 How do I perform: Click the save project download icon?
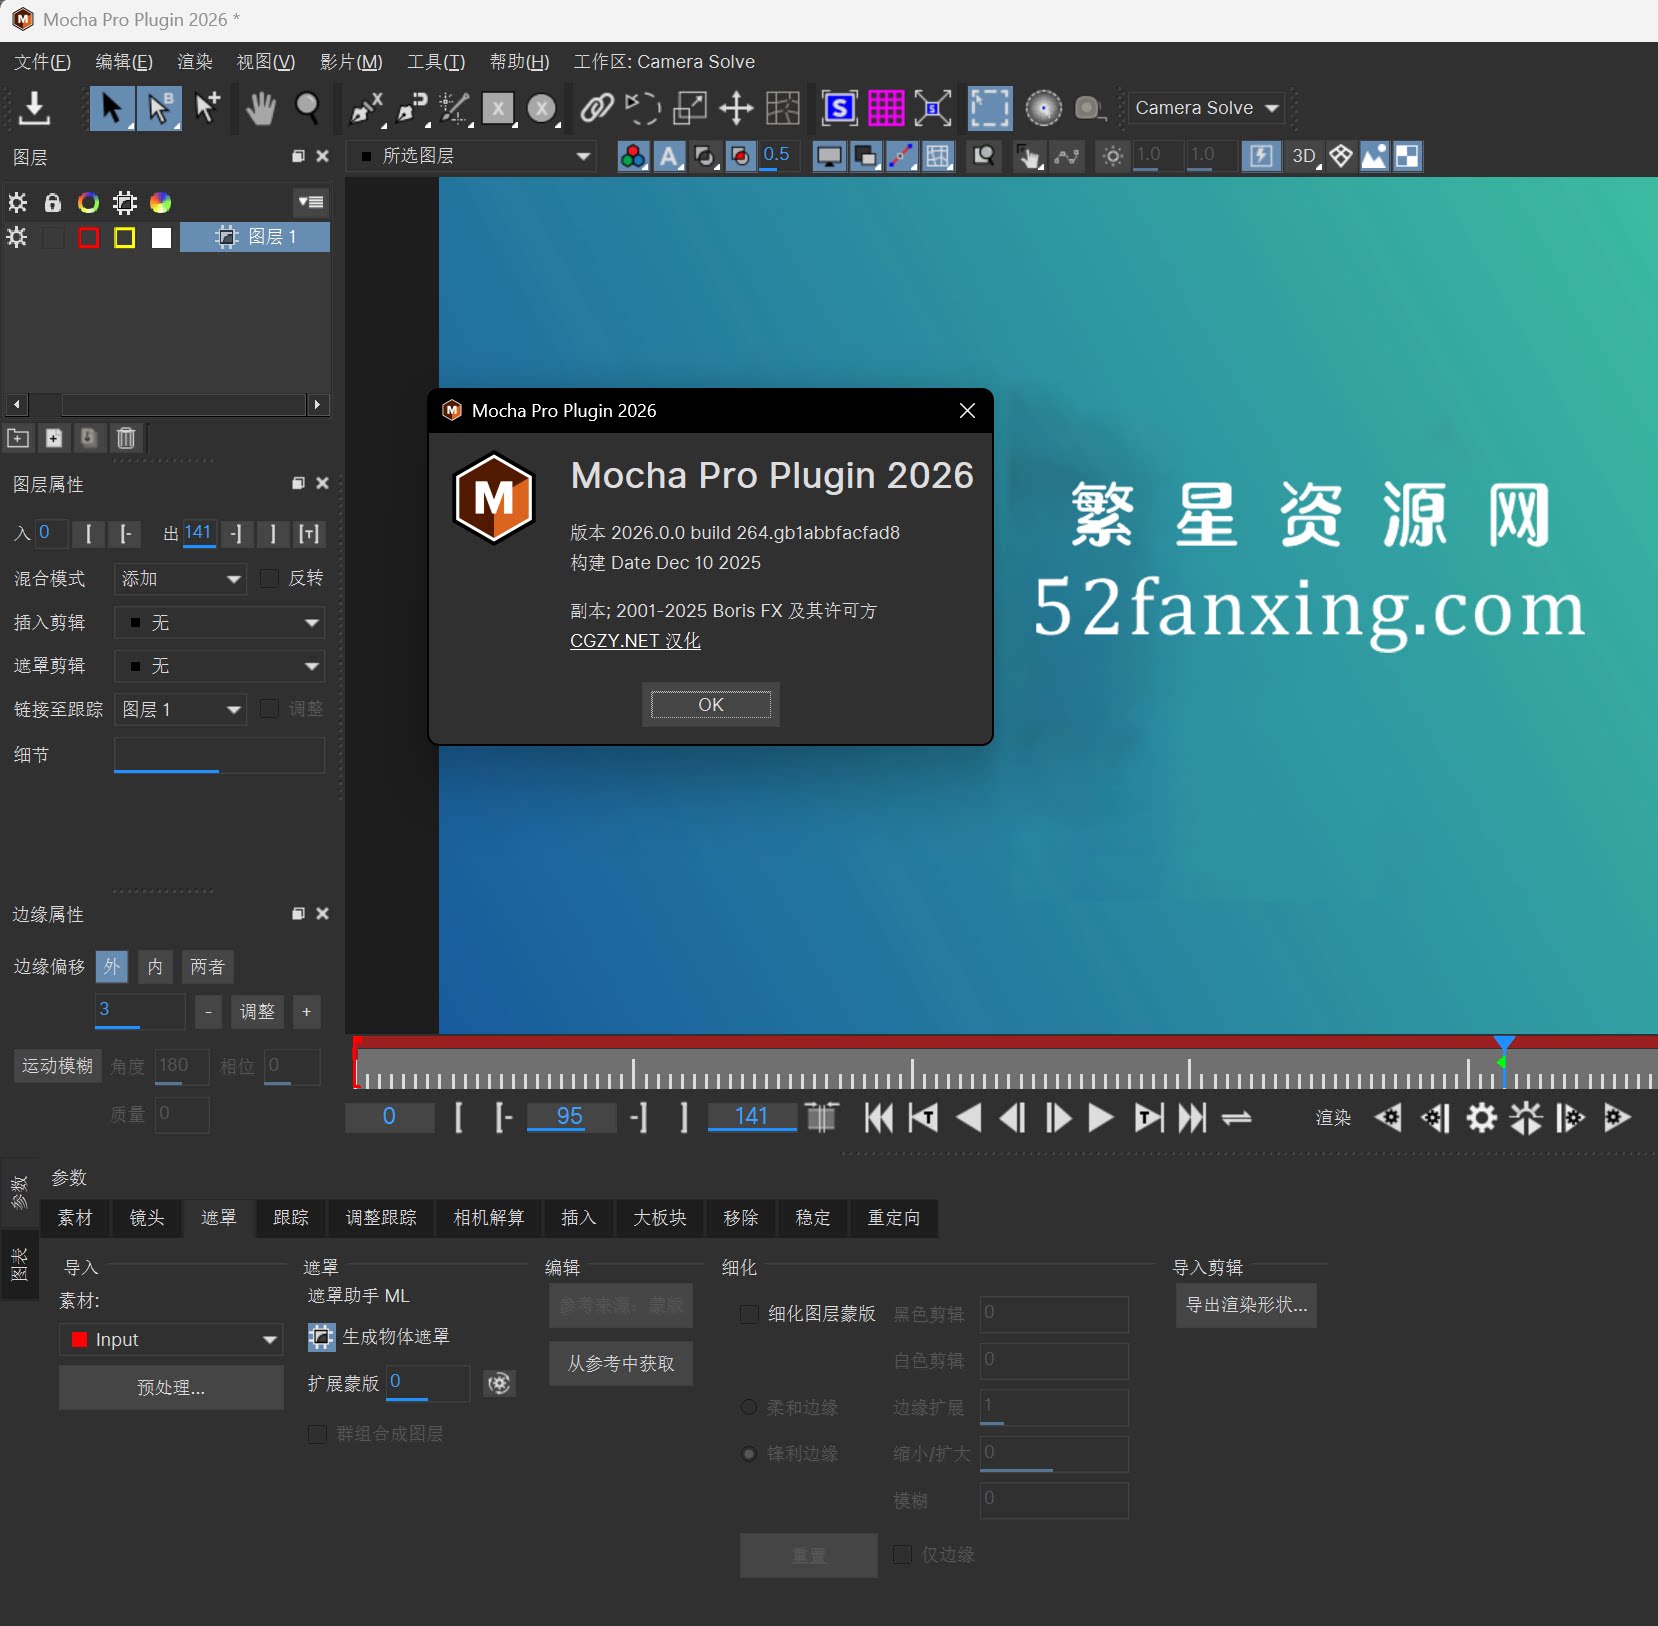coord(34,108)
